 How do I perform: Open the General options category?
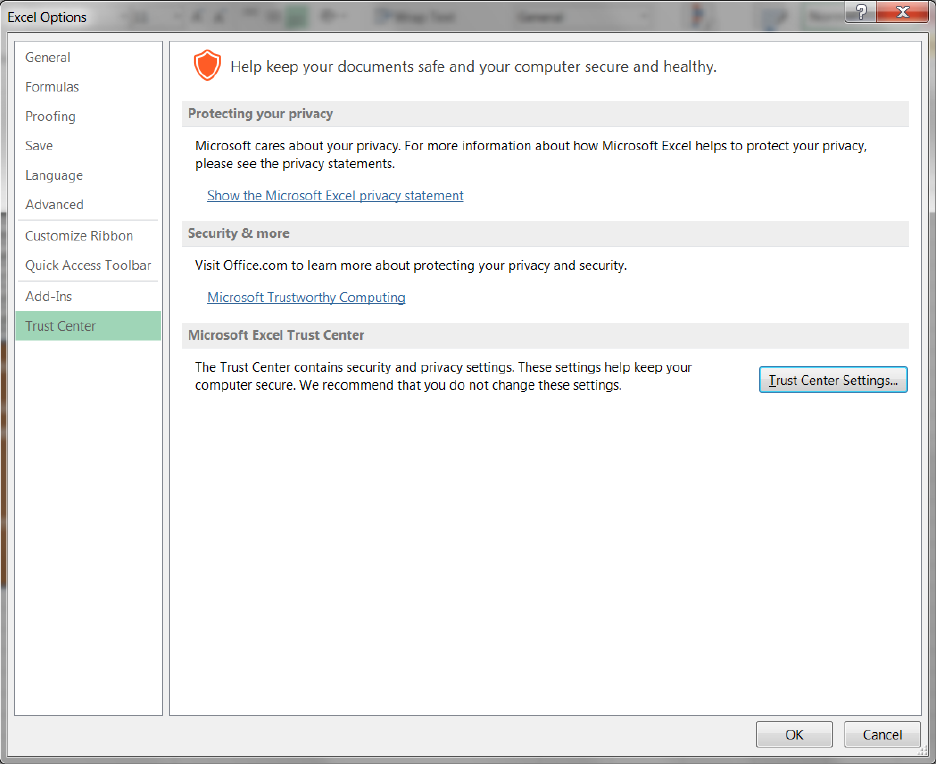point(48,58)
